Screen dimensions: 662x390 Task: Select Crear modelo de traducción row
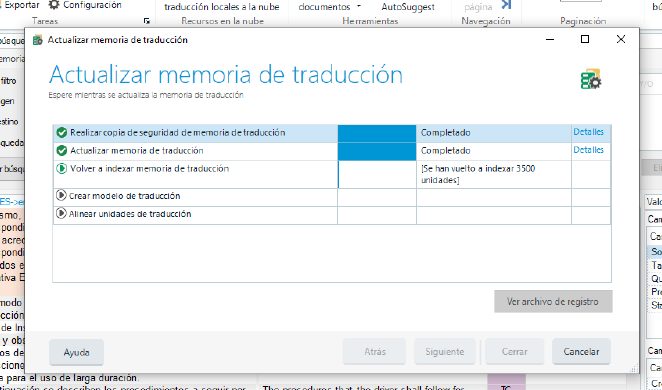point(332,198)
